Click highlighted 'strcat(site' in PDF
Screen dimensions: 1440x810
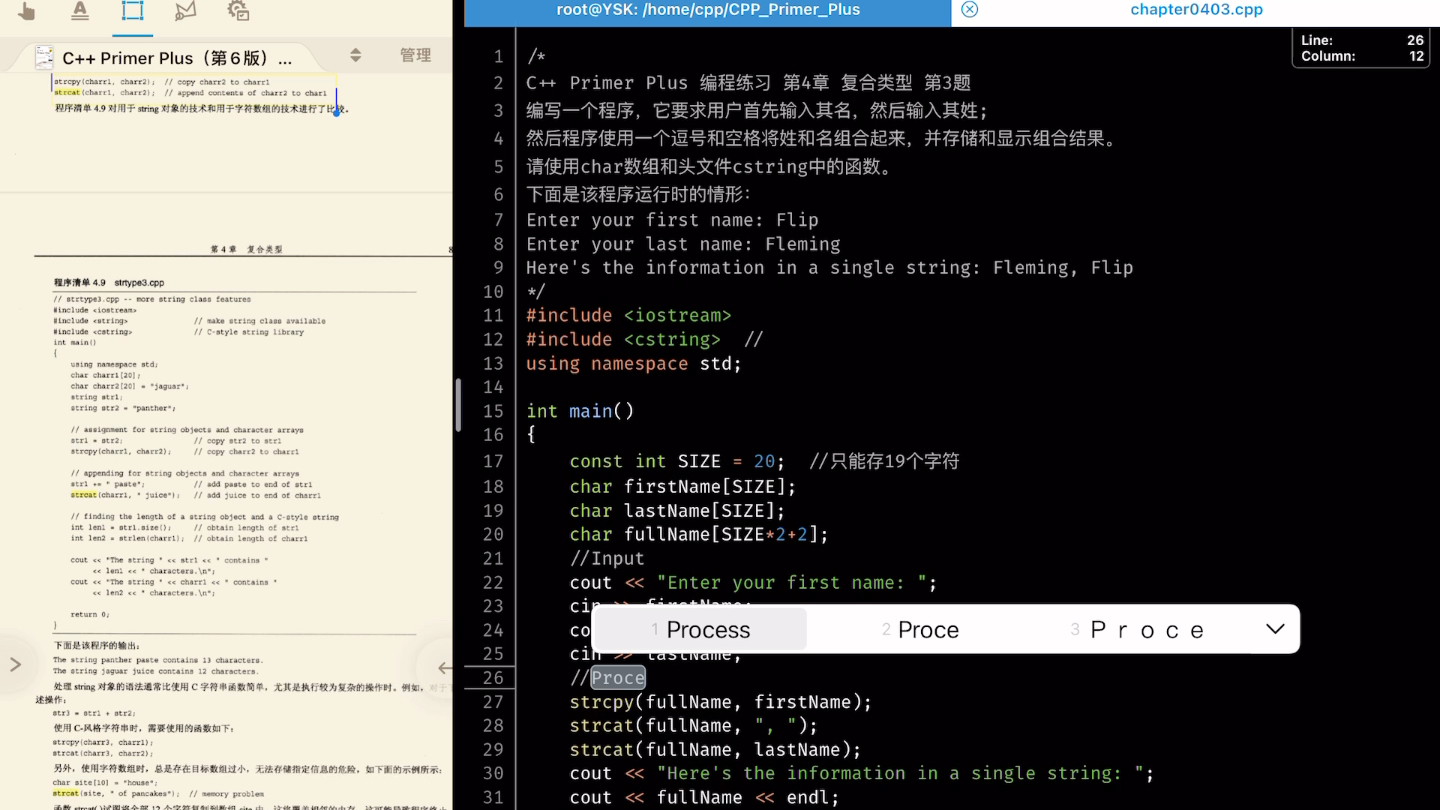tap(74, 793)
